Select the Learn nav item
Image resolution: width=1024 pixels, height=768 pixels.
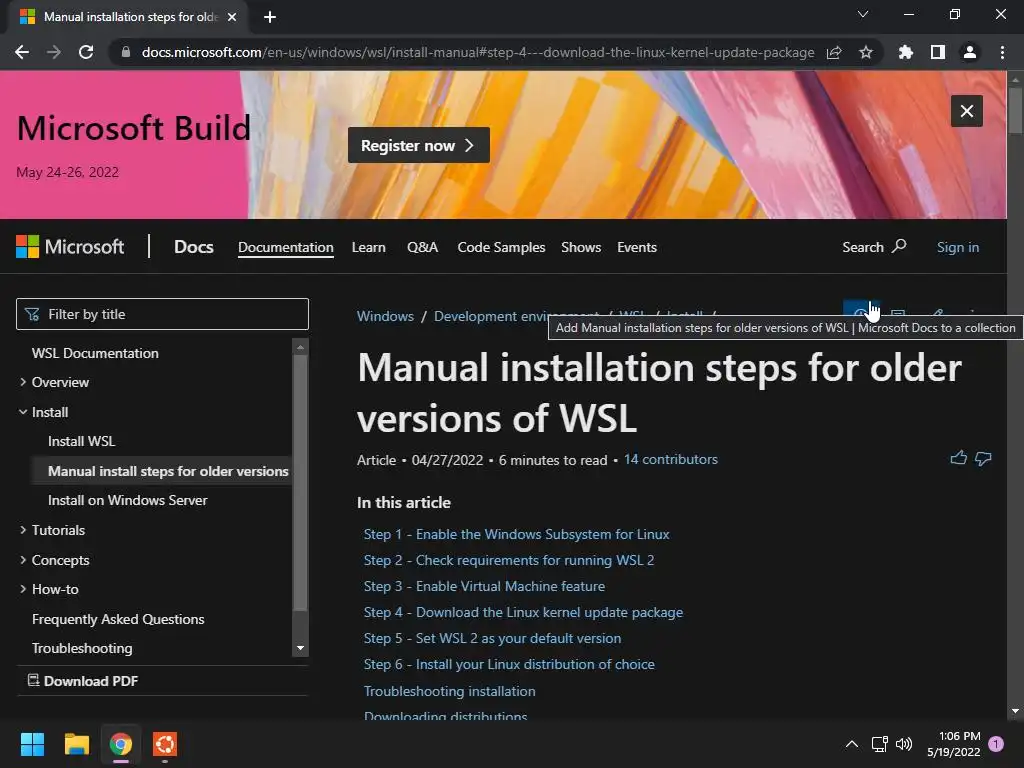[x=368, y=248]
